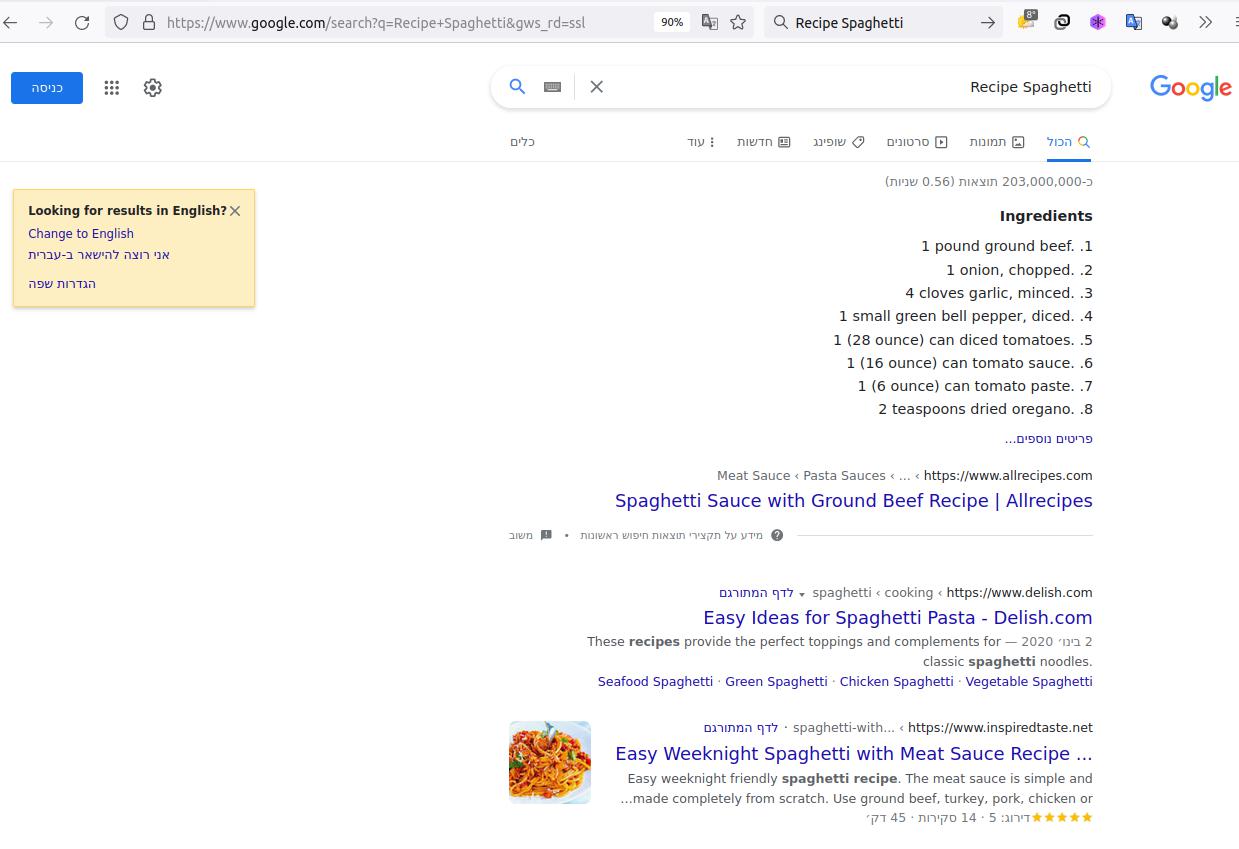Open the translate extension icon in toolbar
This screenshot has width=1239, height=849.
point(1134,22)
